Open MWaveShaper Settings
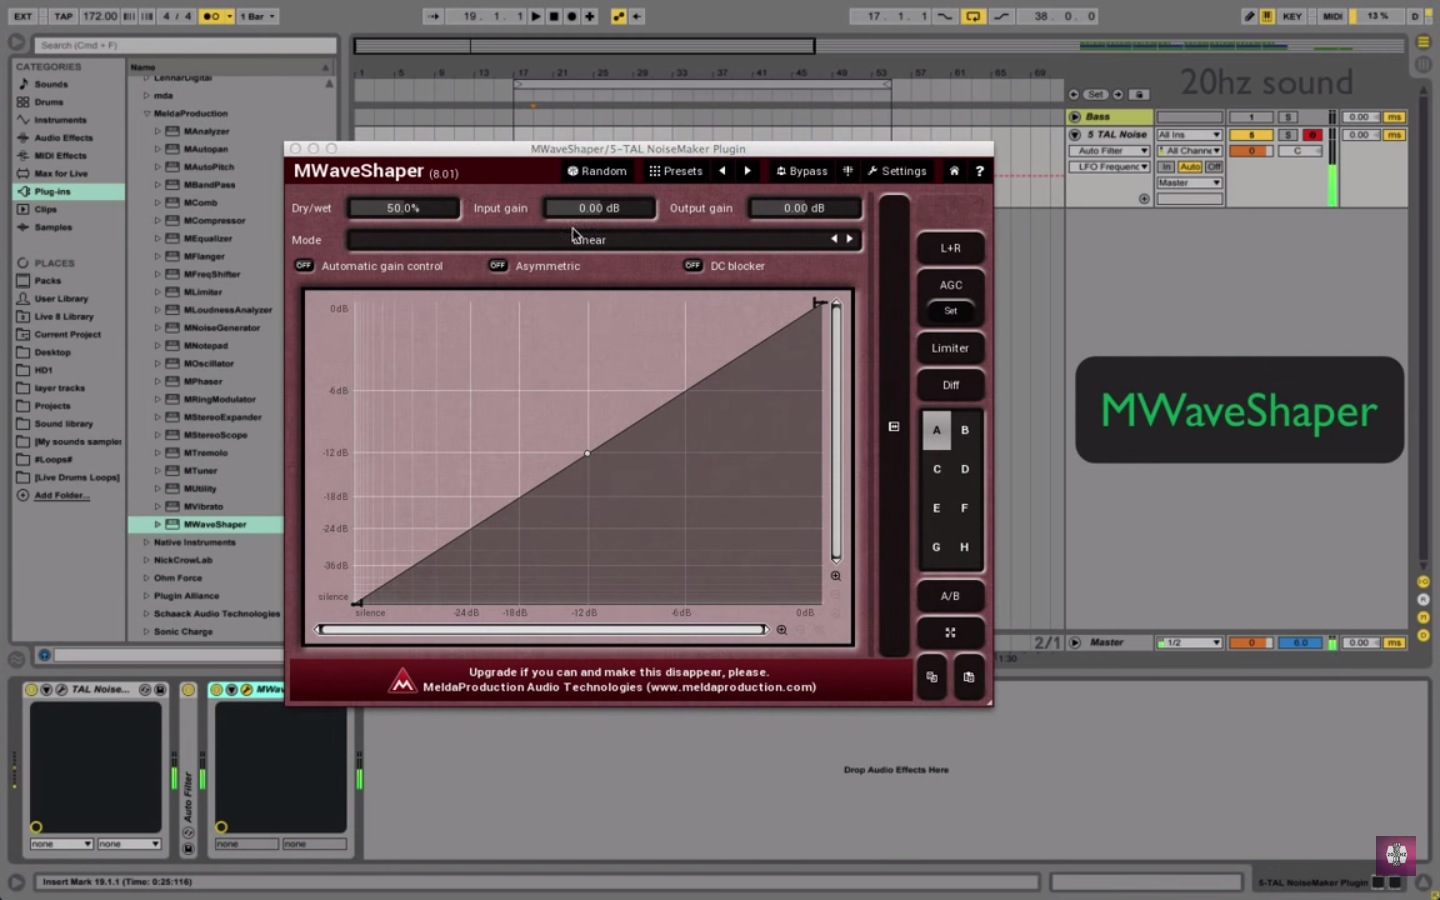Screen dimensions: 1440x900 [897, 171]
